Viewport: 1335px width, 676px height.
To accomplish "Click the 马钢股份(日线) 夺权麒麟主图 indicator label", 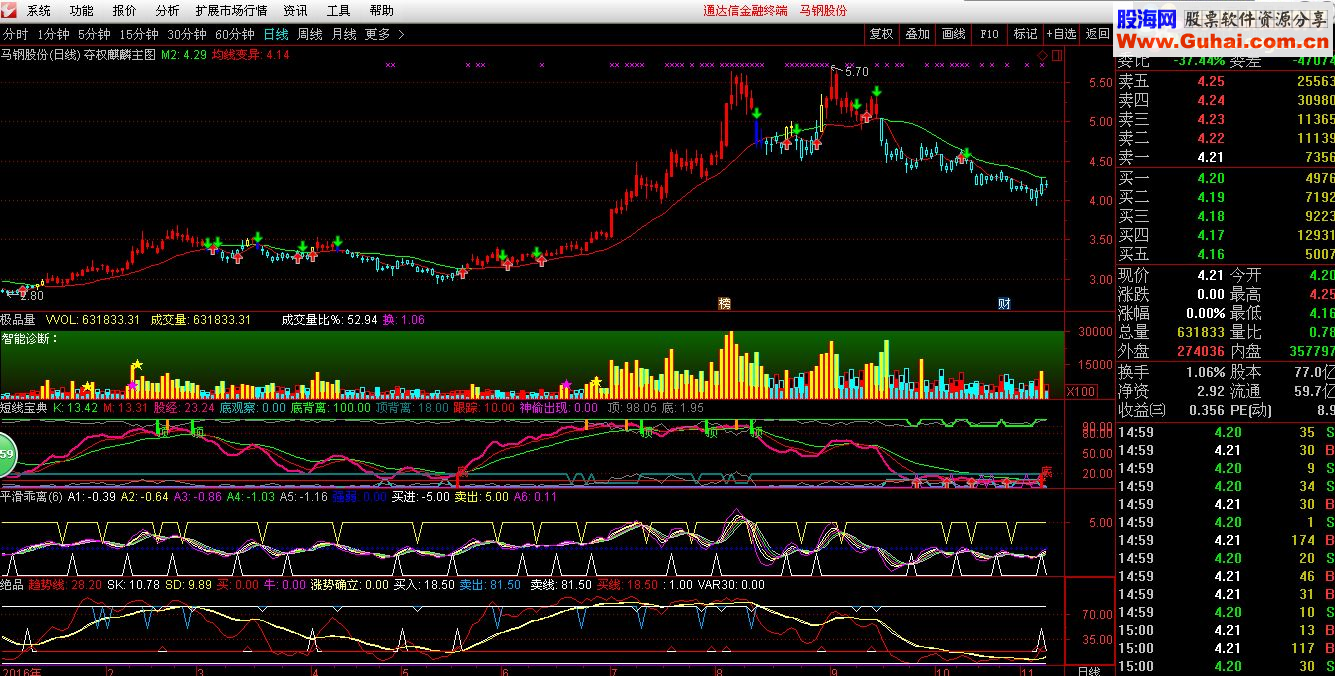I will pos(79,55).
